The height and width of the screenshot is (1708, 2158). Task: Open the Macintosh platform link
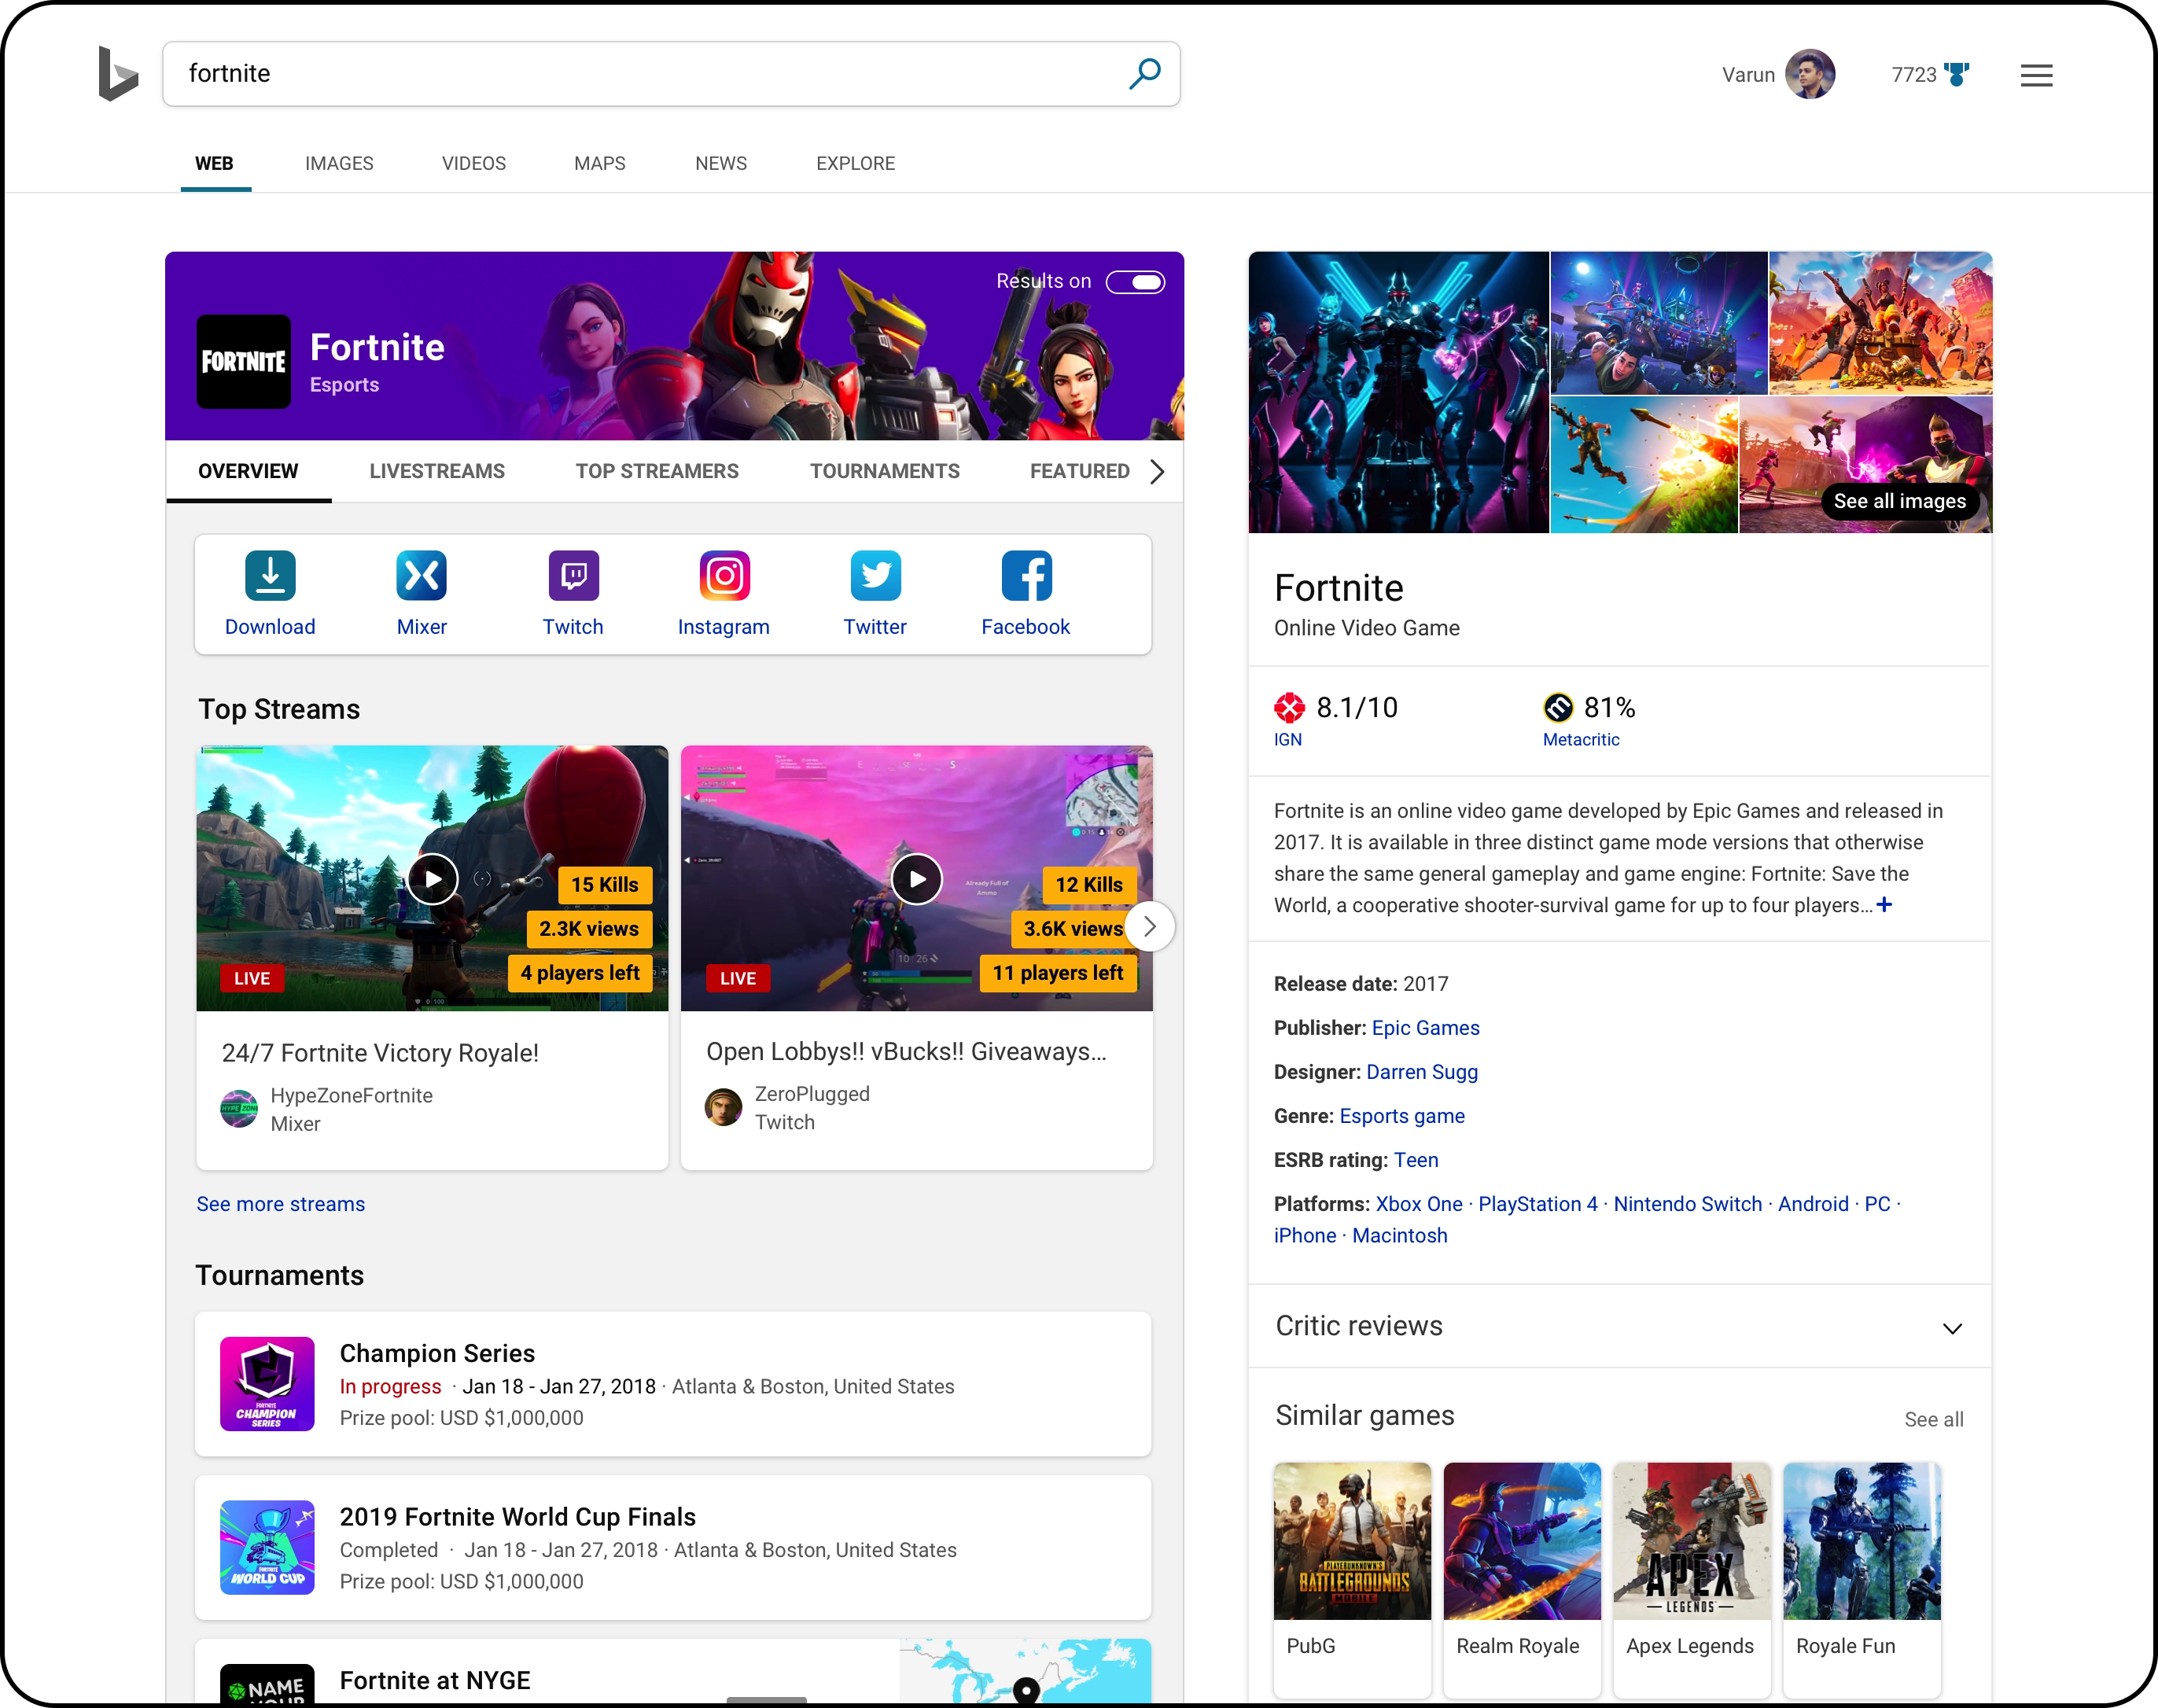tap(1400, 1235)
